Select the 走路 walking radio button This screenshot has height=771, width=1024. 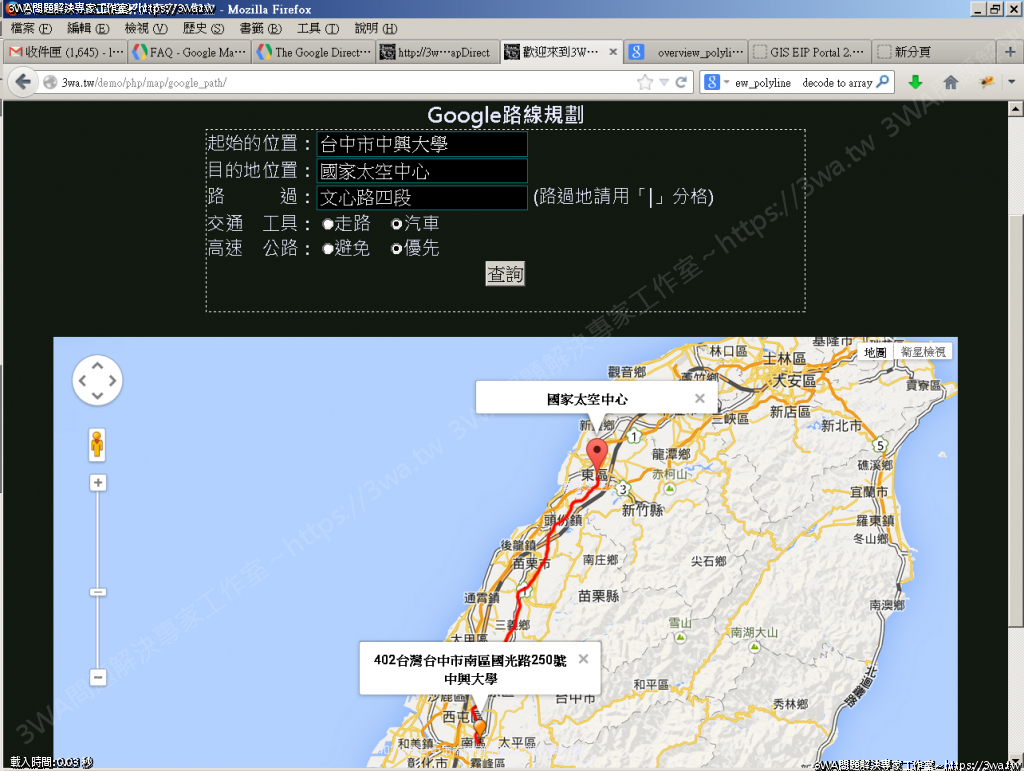click(328, 224)
